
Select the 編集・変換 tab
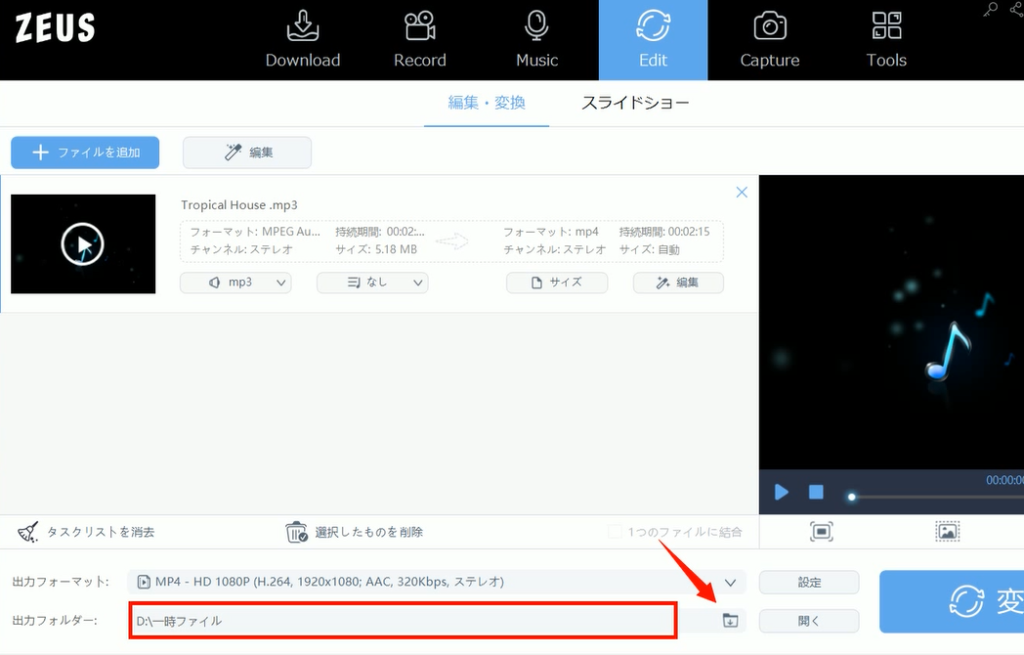(486, 103)
